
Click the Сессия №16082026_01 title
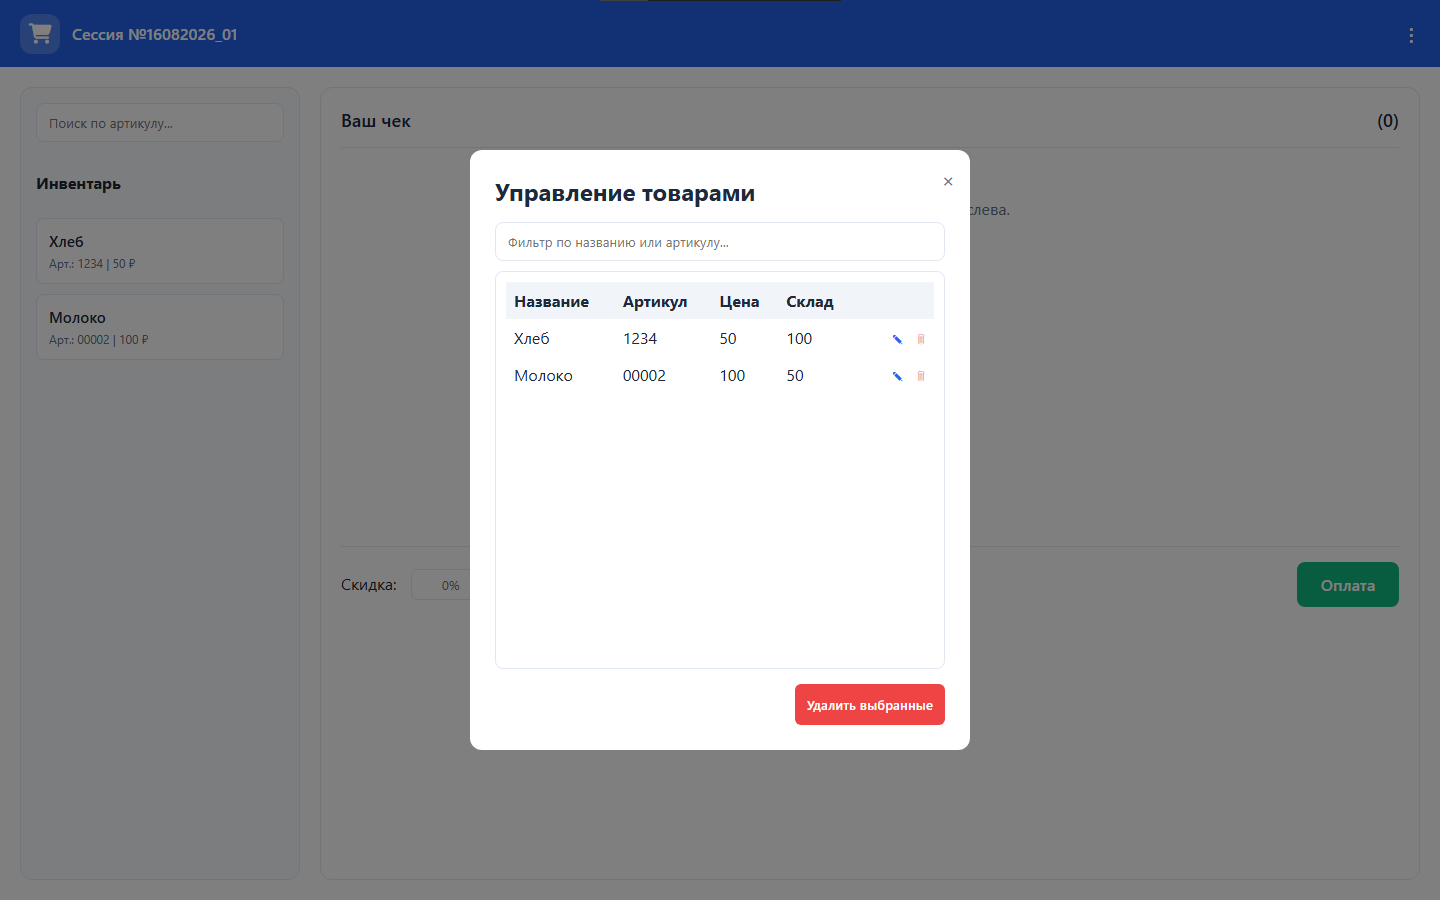(155, 35)
